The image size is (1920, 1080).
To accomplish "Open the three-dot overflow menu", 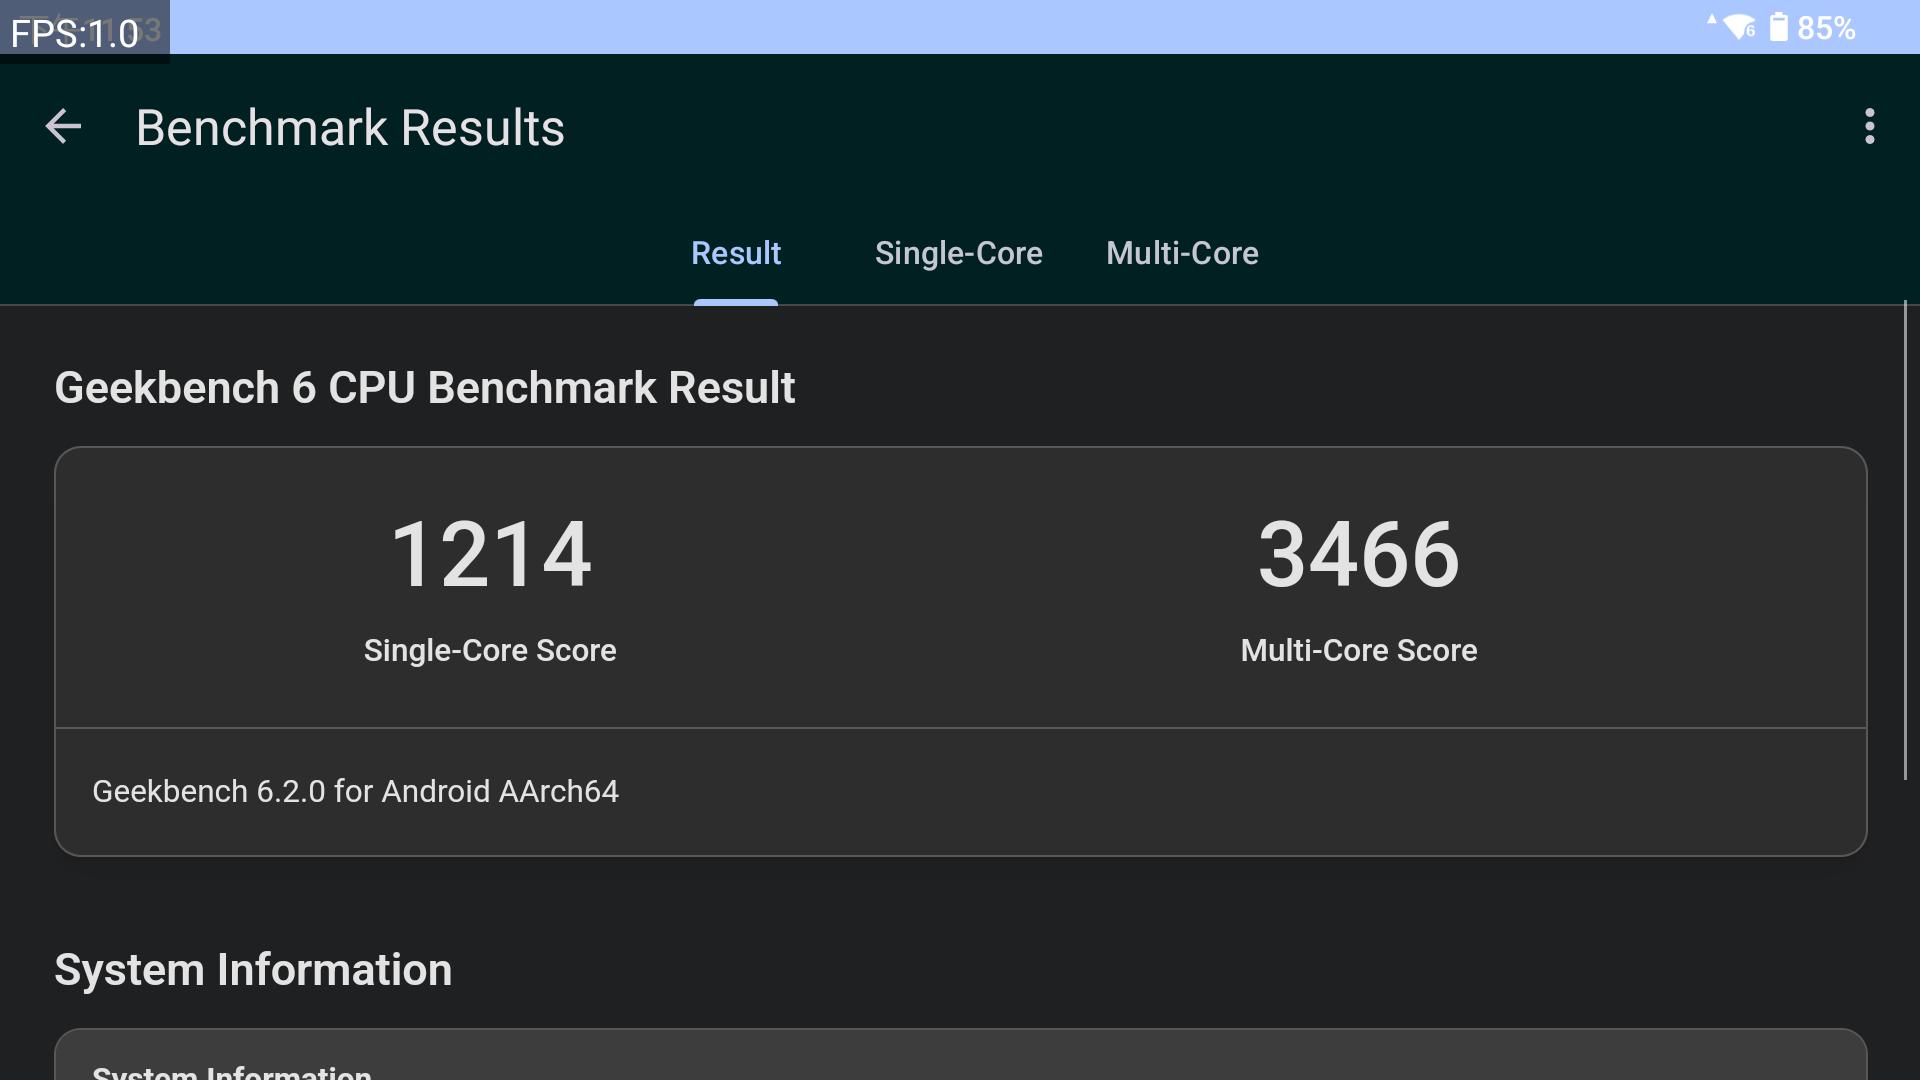I will [x=1869, y=127].
